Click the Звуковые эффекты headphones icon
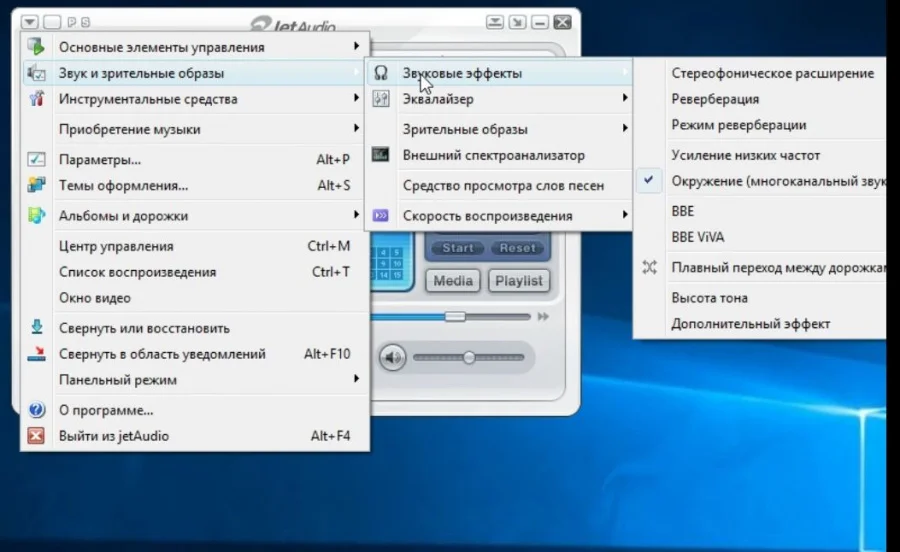The width and height of the screenshot is (900, 552). [x=381, y=73]
